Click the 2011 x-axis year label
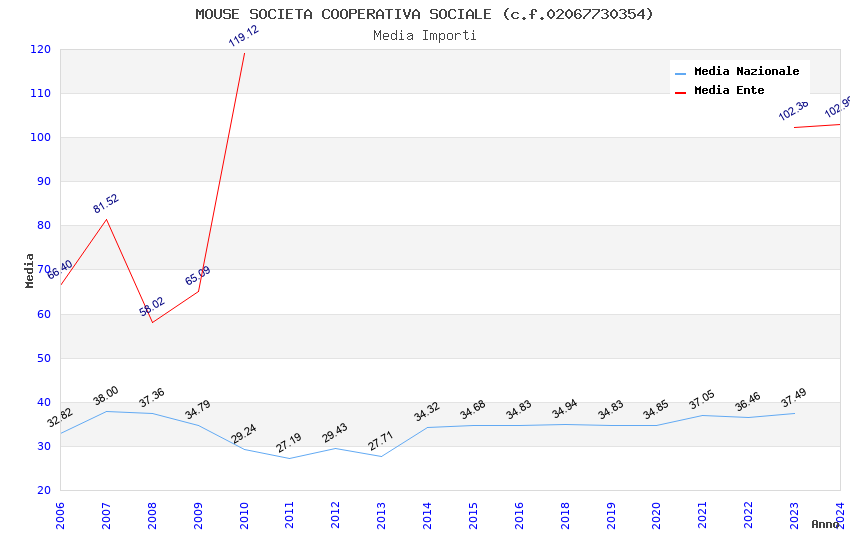 [289, 515]
